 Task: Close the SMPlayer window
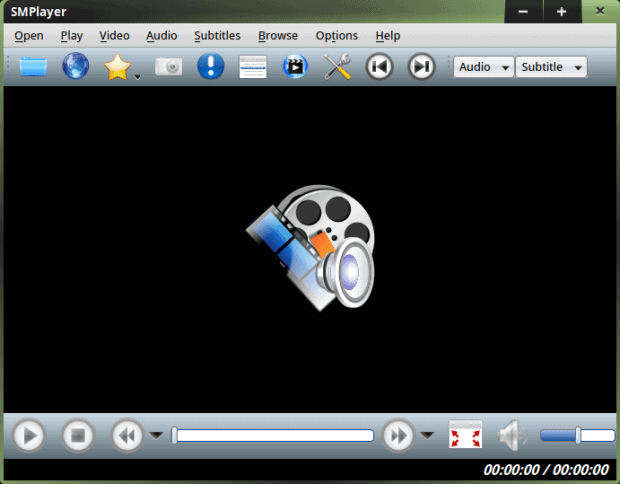pos(600,11)
